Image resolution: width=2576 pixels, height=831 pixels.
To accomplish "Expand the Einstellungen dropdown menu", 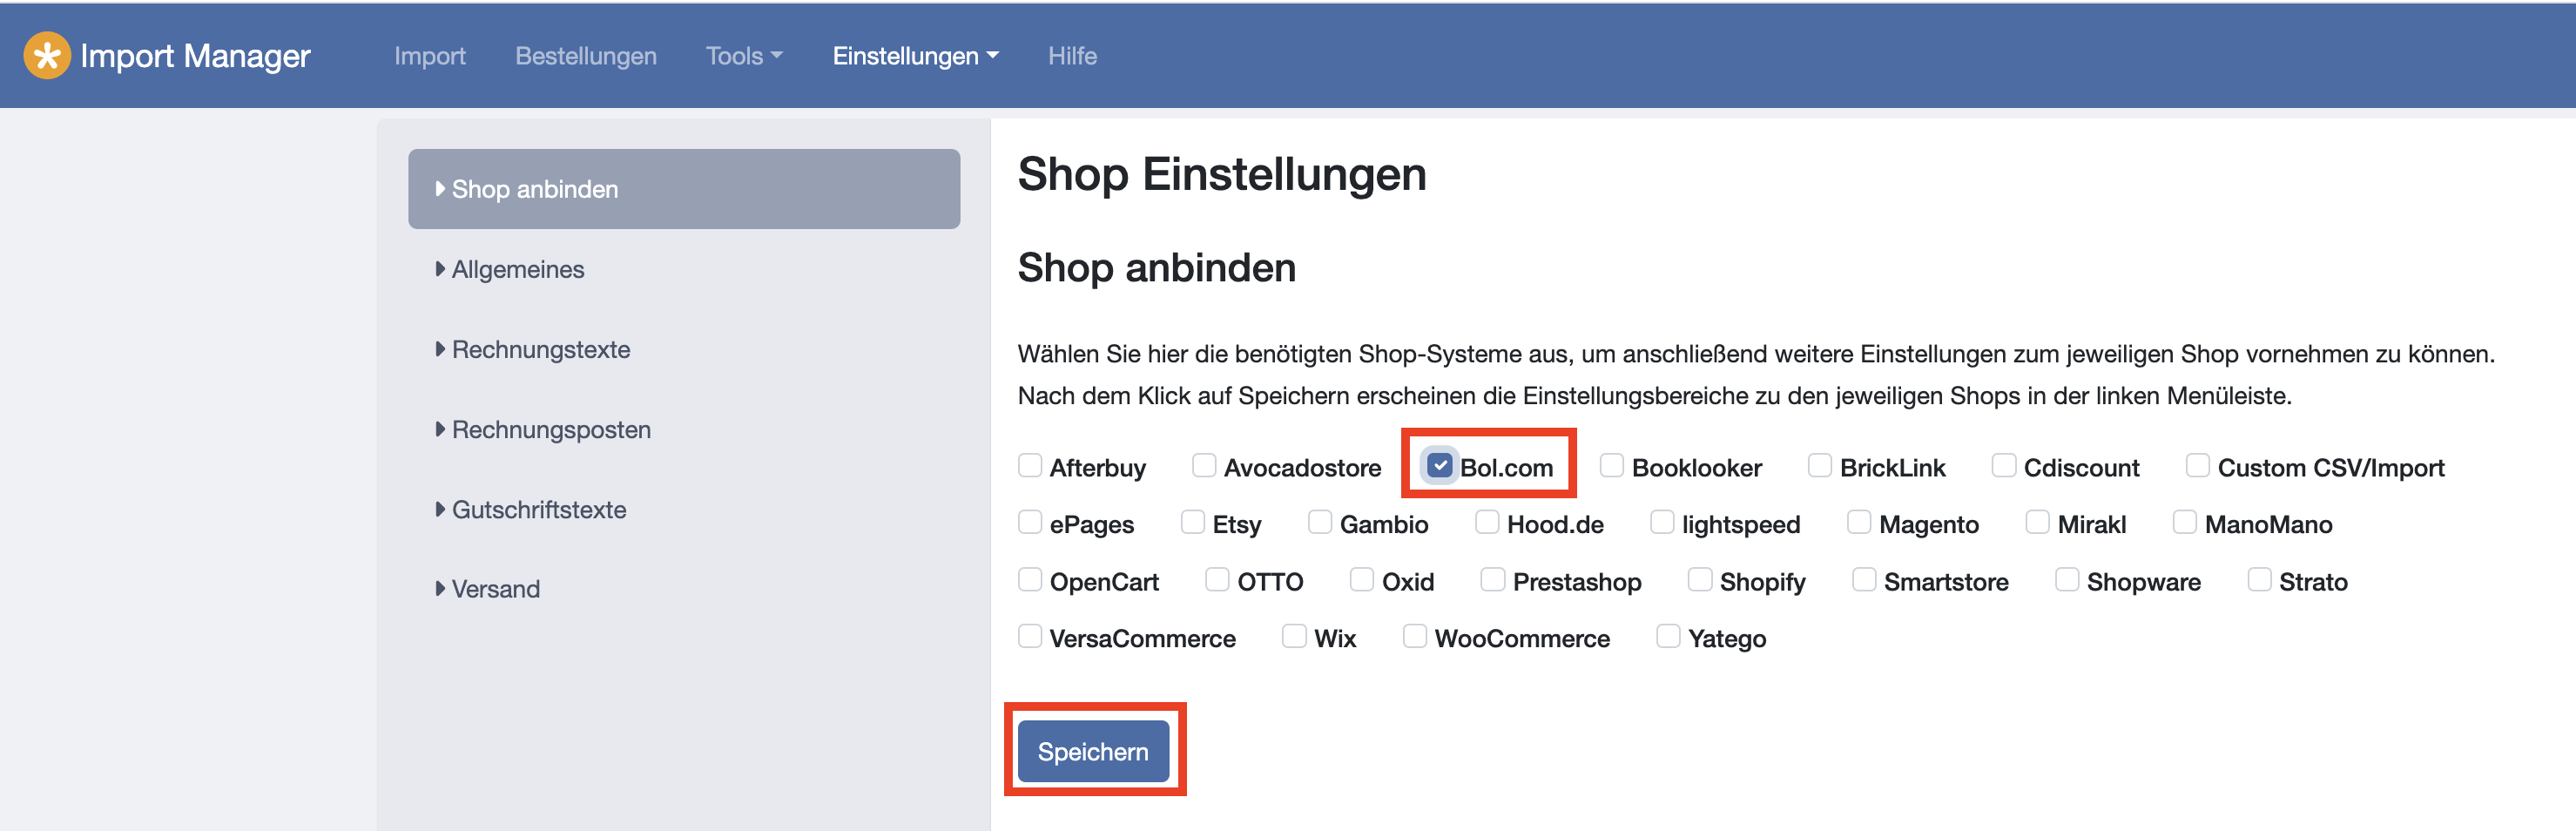I will click(x=915, y=56).
